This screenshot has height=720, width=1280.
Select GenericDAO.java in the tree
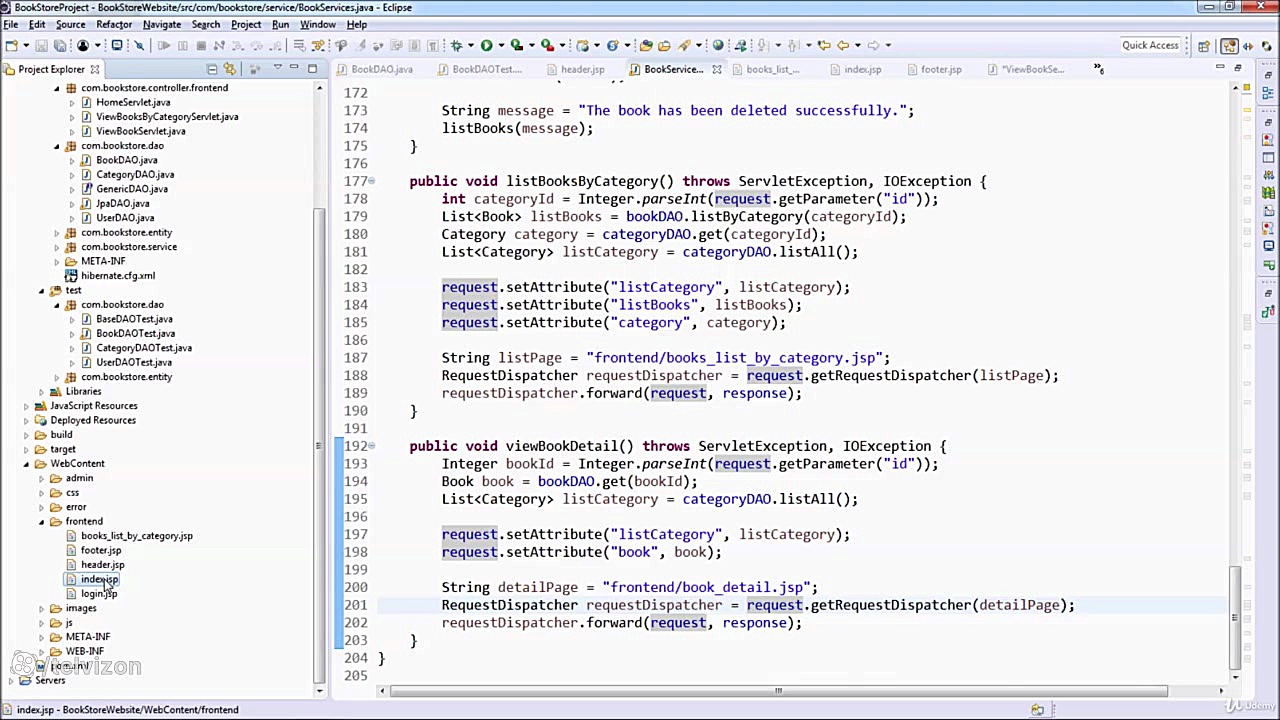pyautogui.click(x=132, y=189)
